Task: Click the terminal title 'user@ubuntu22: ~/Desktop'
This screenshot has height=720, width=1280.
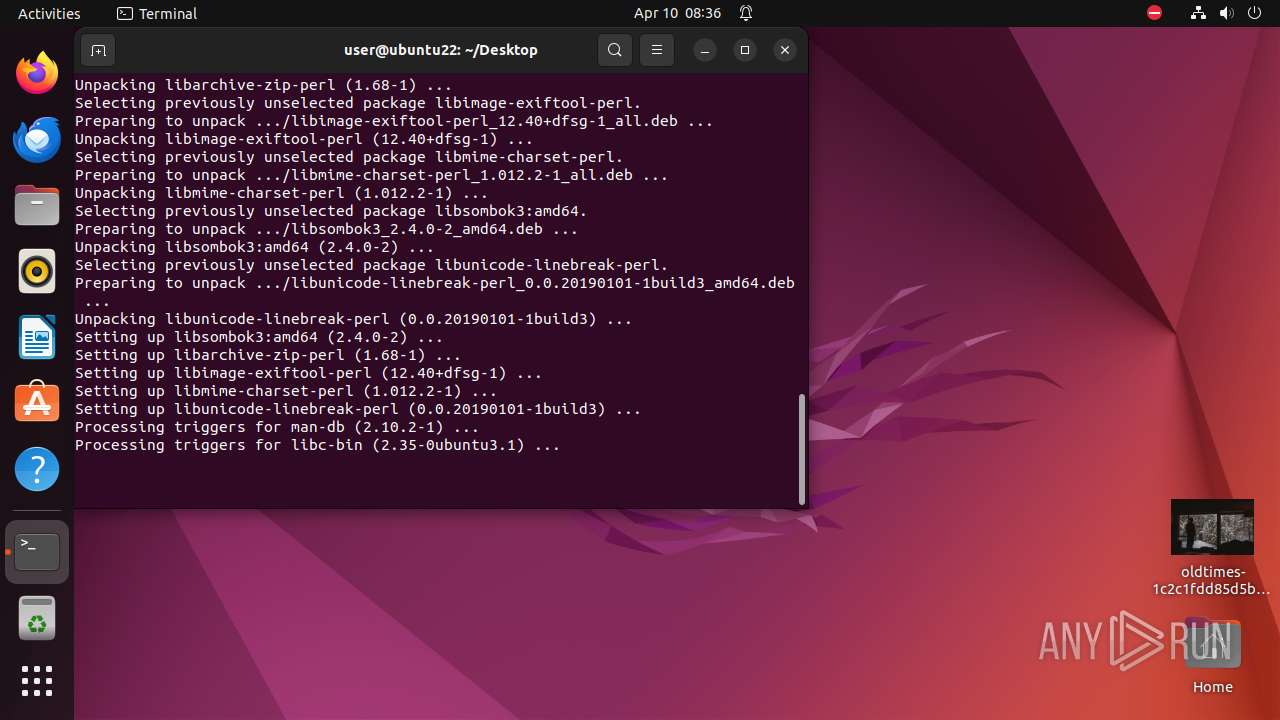Action: (440, 50)
